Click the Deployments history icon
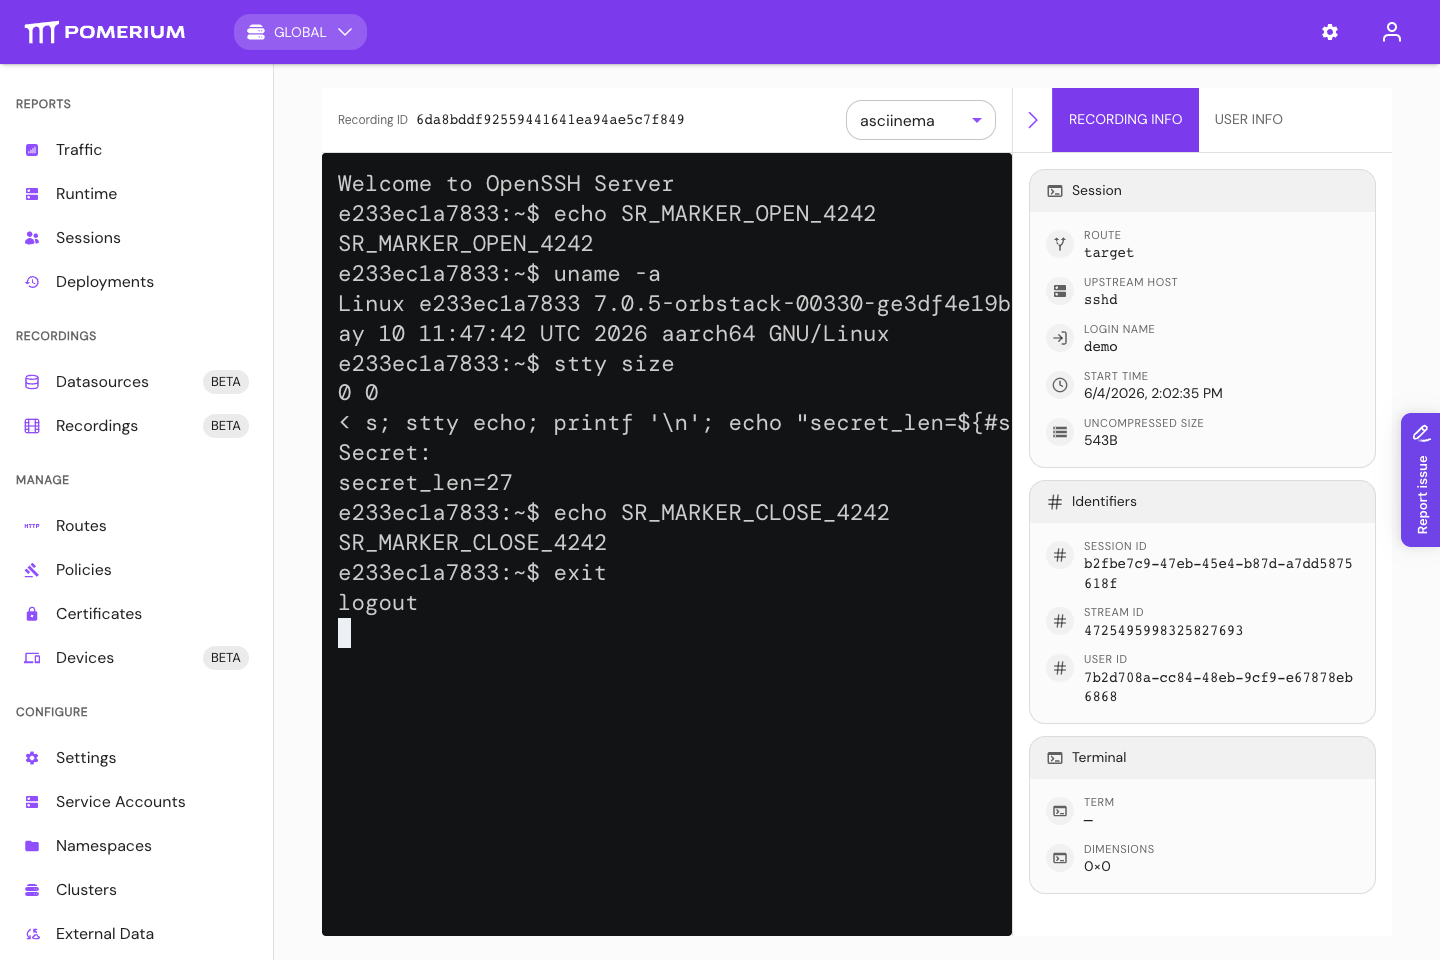 (x=32, y=282)
